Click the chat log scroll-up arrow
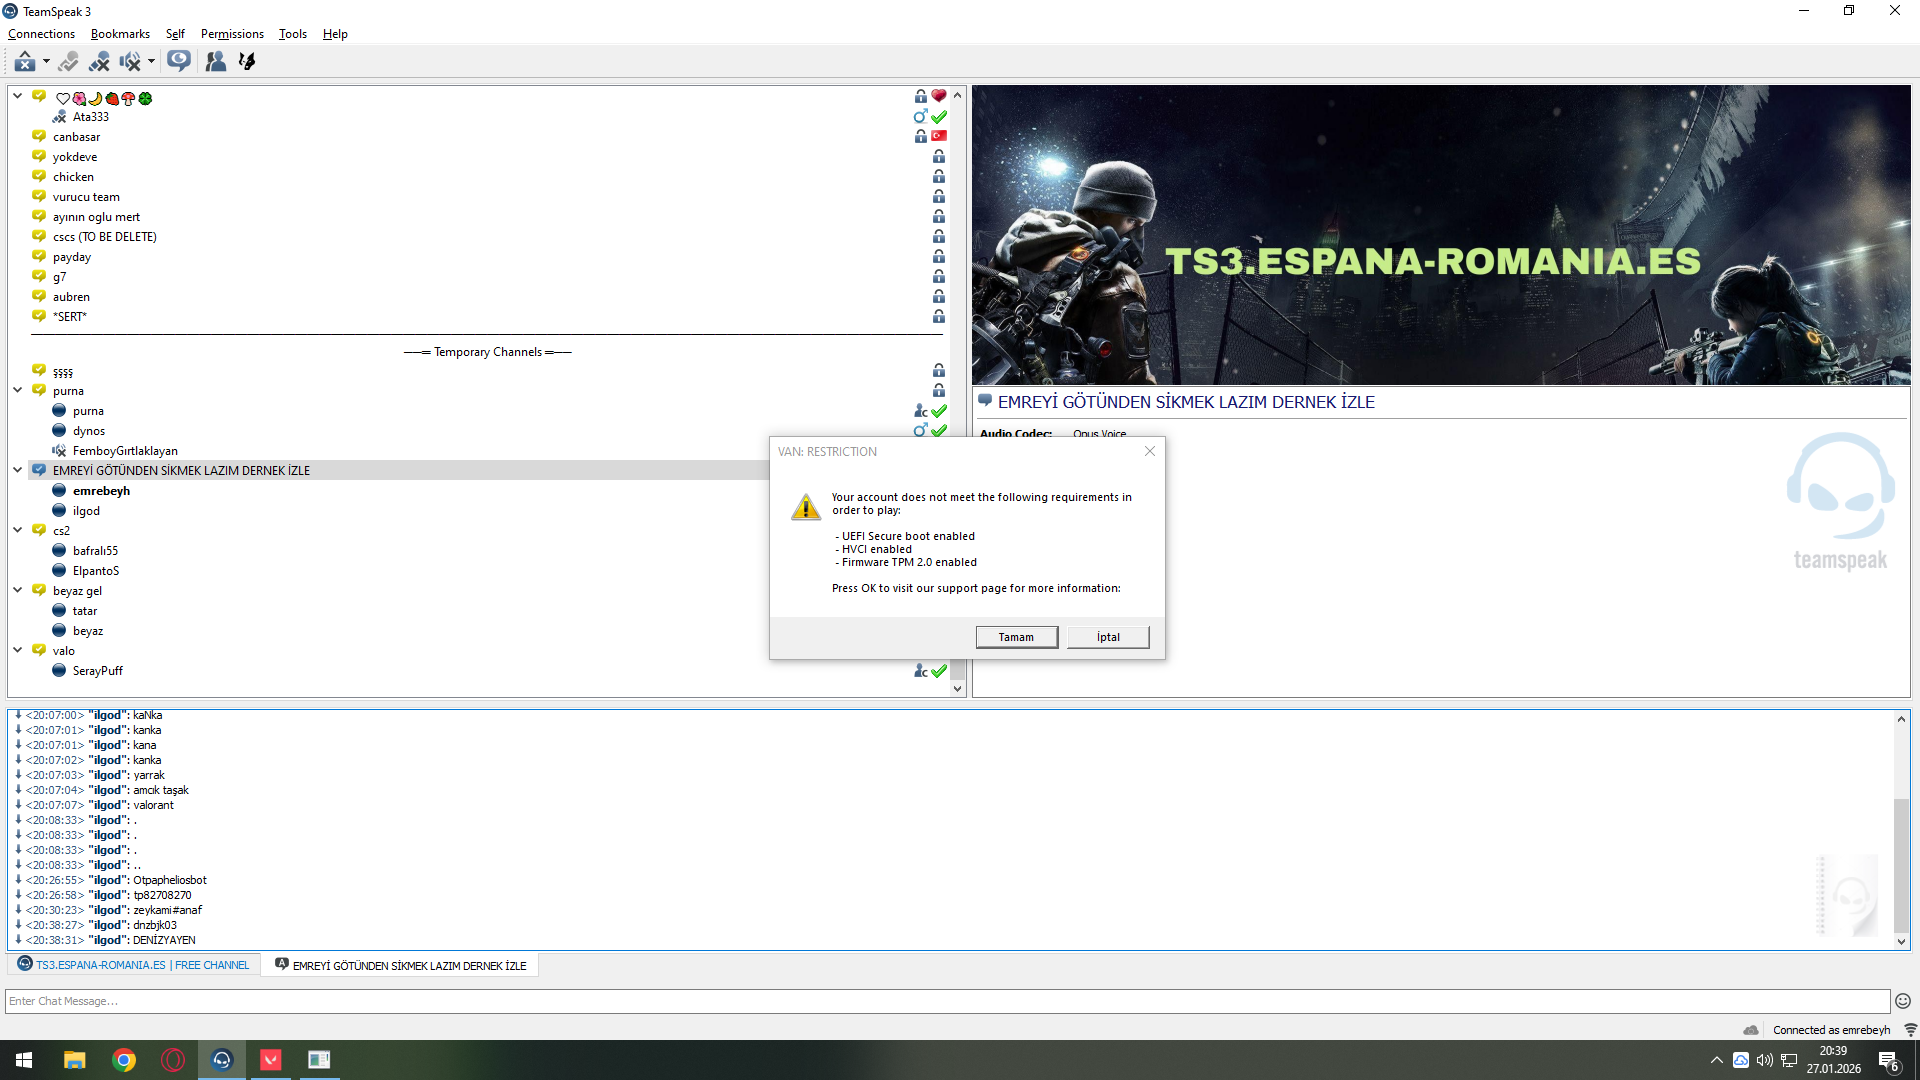The image size is (1920, 1080). [x=1901, y=719]
